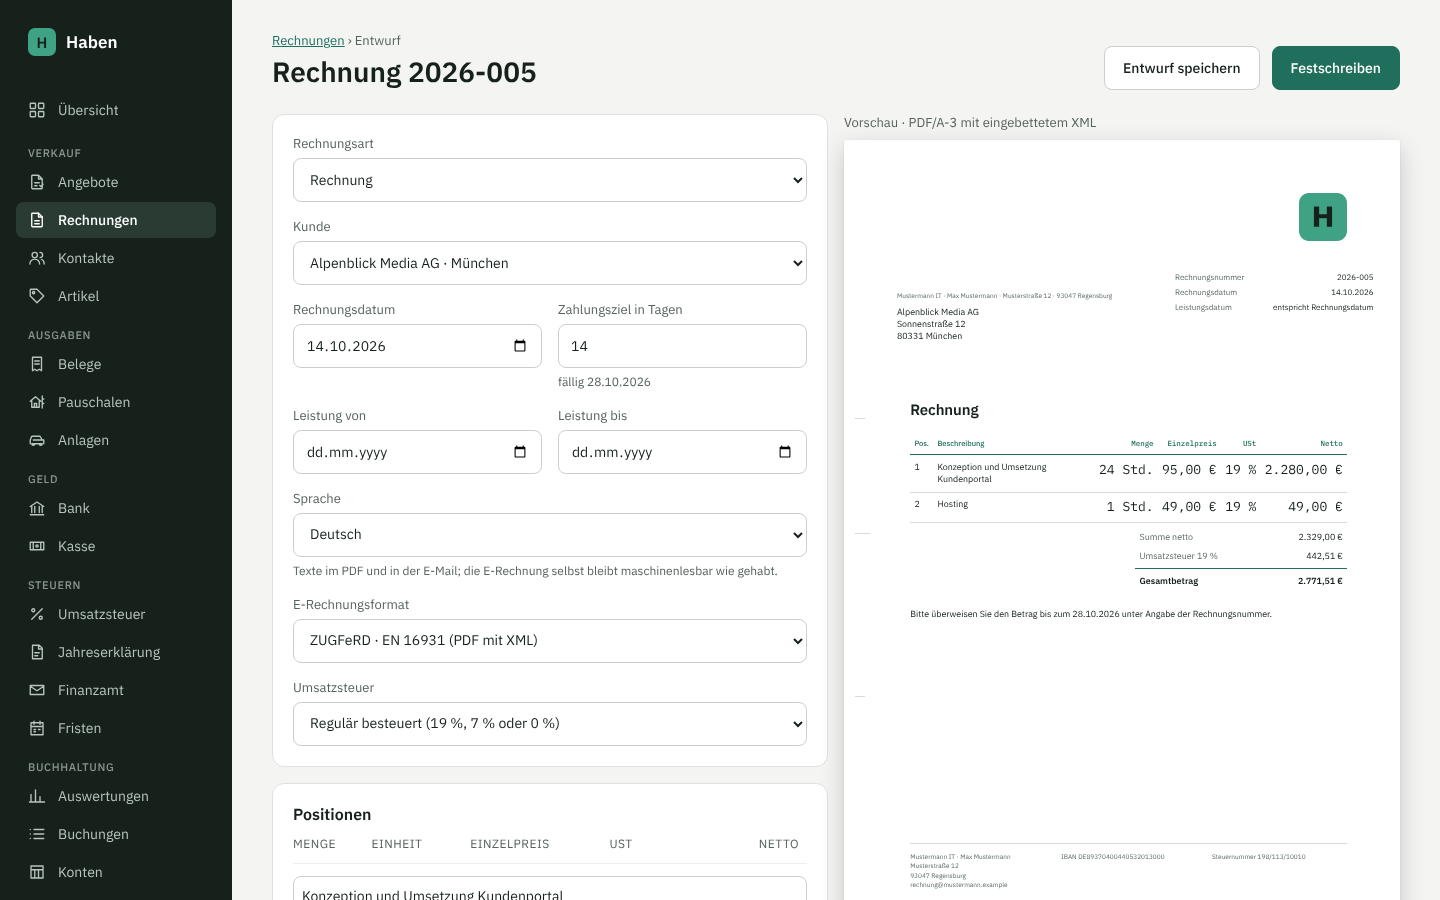This screenshot has width=1440, height=900.
Task: Click the 'Hosting' row in the preview
Action: 1128,506
